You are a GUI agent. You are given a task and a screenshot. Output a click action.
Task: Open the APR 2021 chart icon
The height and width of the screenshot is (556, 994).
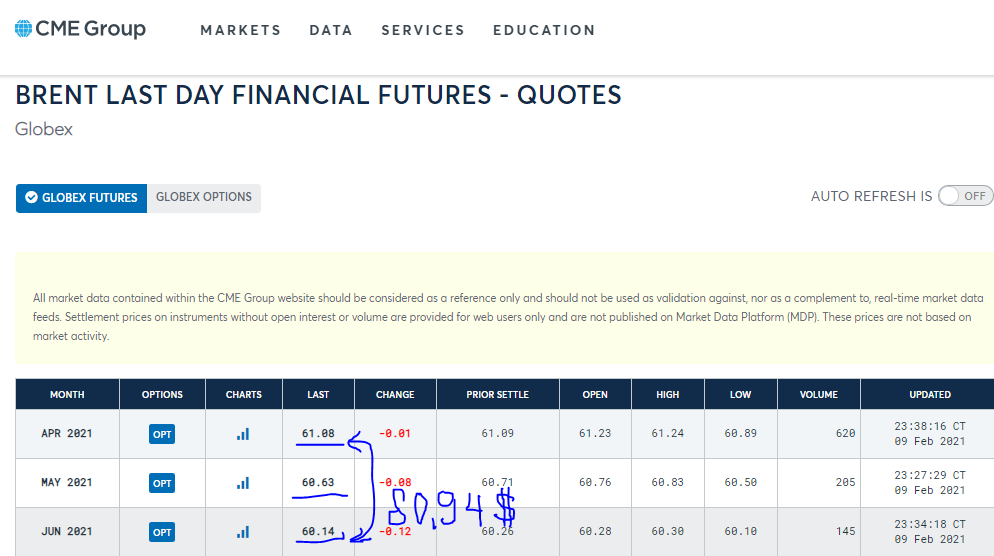click(243, 434)
